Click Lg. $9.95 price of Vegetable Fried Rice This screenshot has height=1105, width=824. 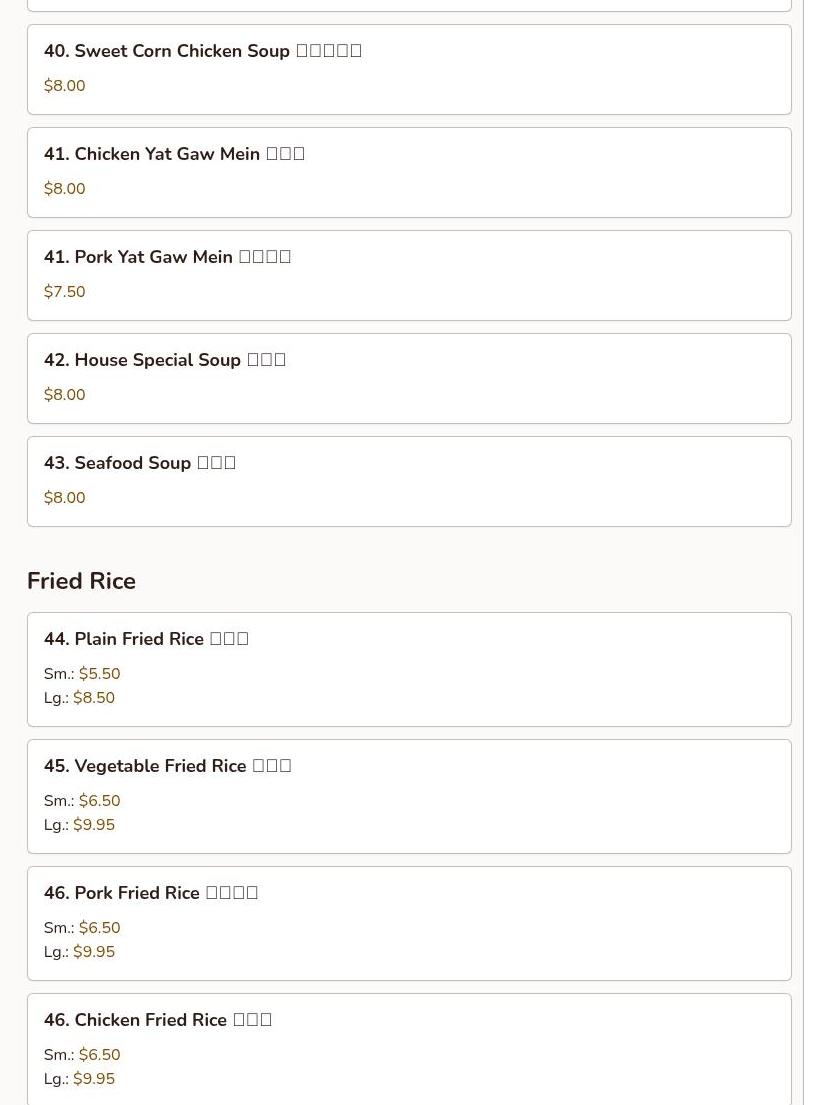pyautogui.click(x=94, y=825)
